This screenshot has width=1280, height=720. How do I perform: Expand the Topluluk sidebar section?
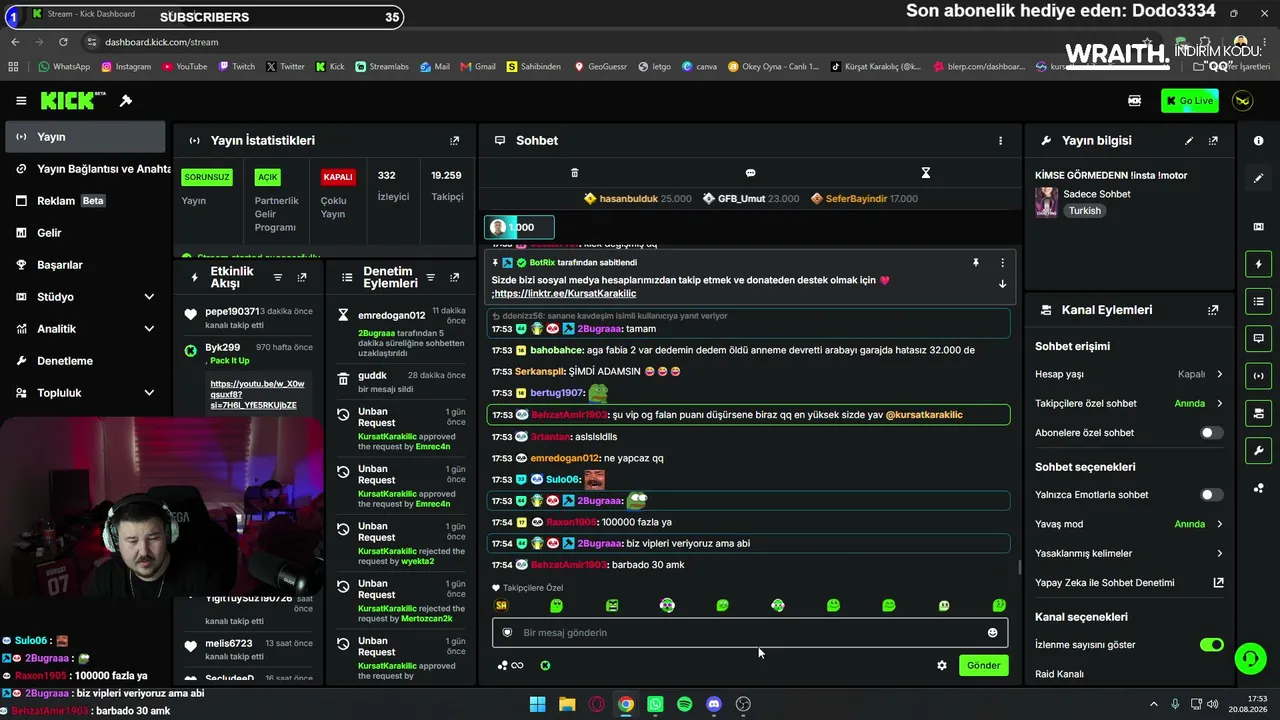coord(149,393)
